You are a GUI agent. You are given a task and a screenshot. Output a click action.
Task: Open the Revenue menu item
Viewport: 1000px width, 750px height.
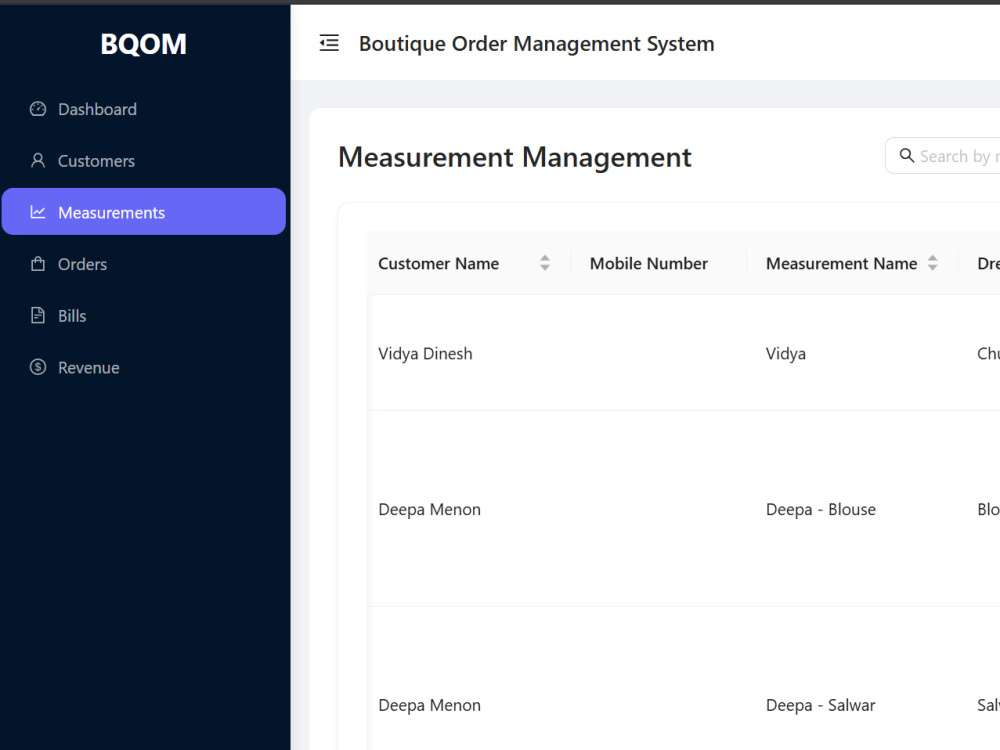143,367
